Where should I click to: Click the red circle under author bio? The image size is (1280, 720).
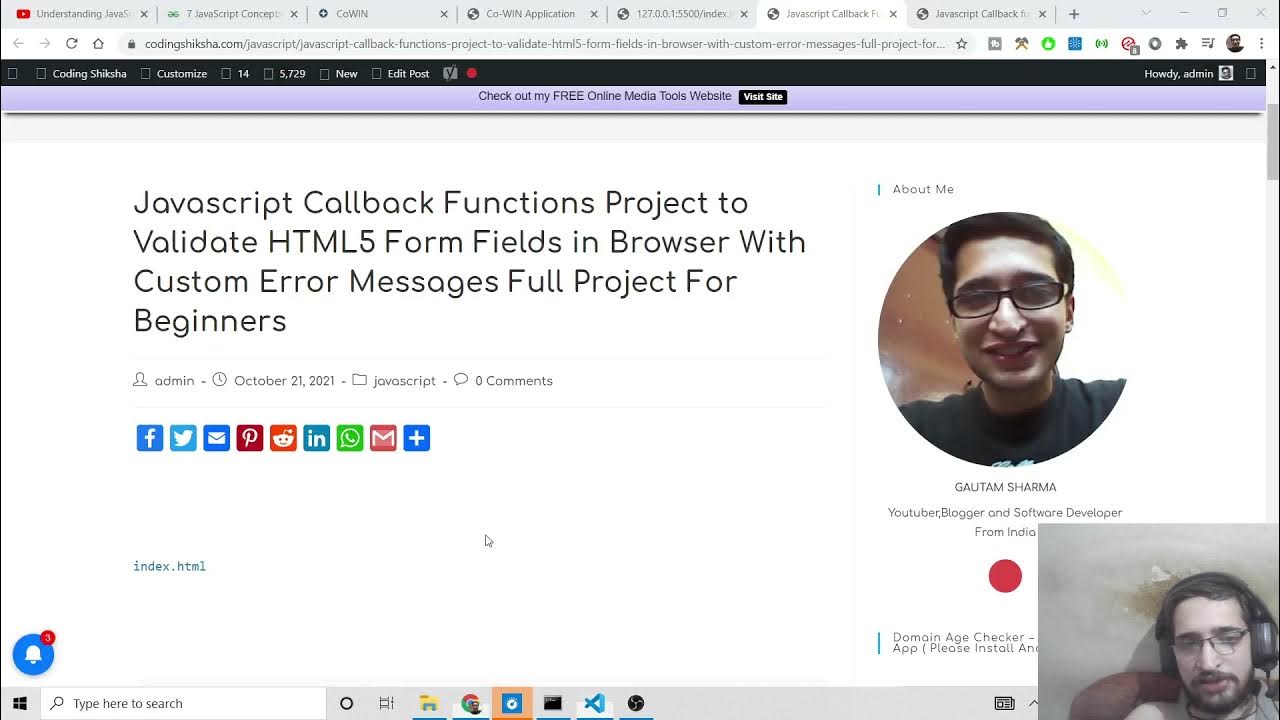pyautogui.click(x=1005, y=576)
